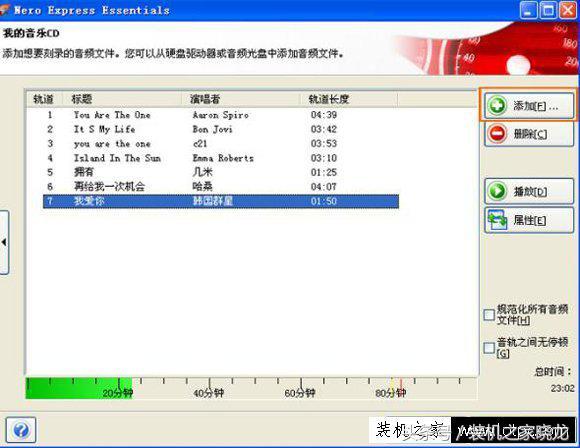Enable no pause between tracks checkbox
580x448 pixels.
489,348
